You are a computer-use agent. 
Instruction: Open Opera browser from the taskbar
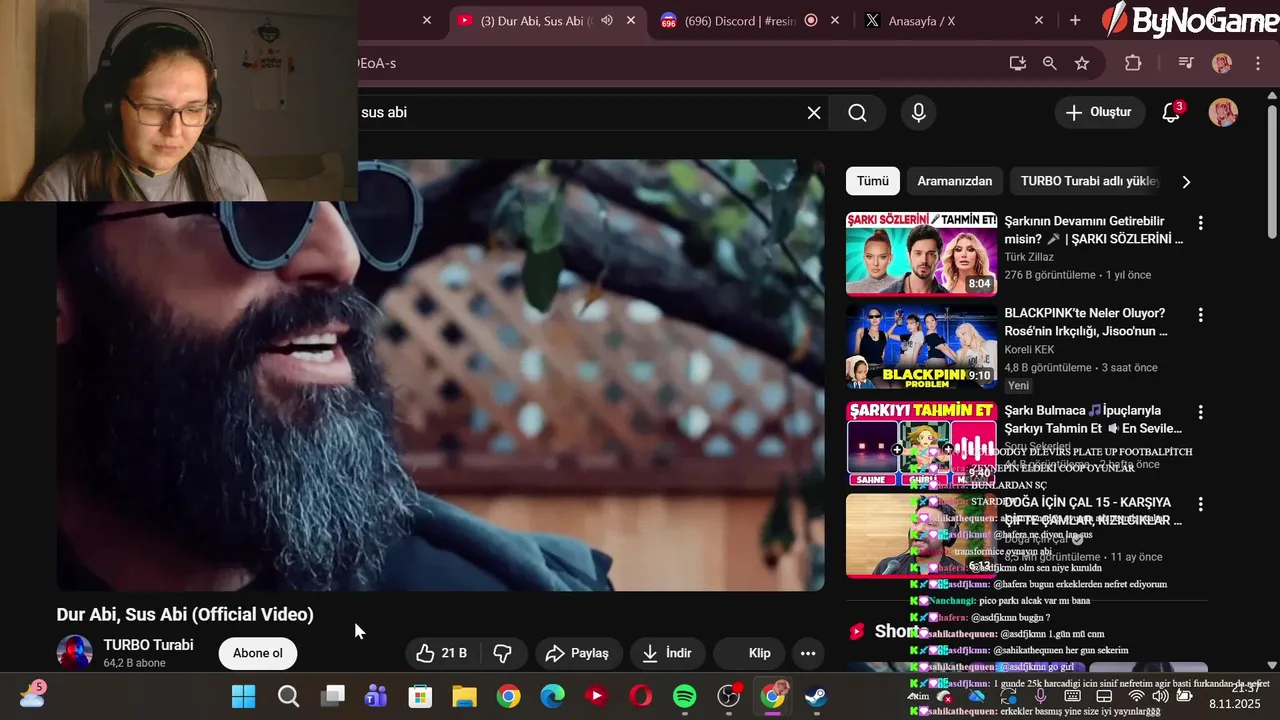coord(640,696)
